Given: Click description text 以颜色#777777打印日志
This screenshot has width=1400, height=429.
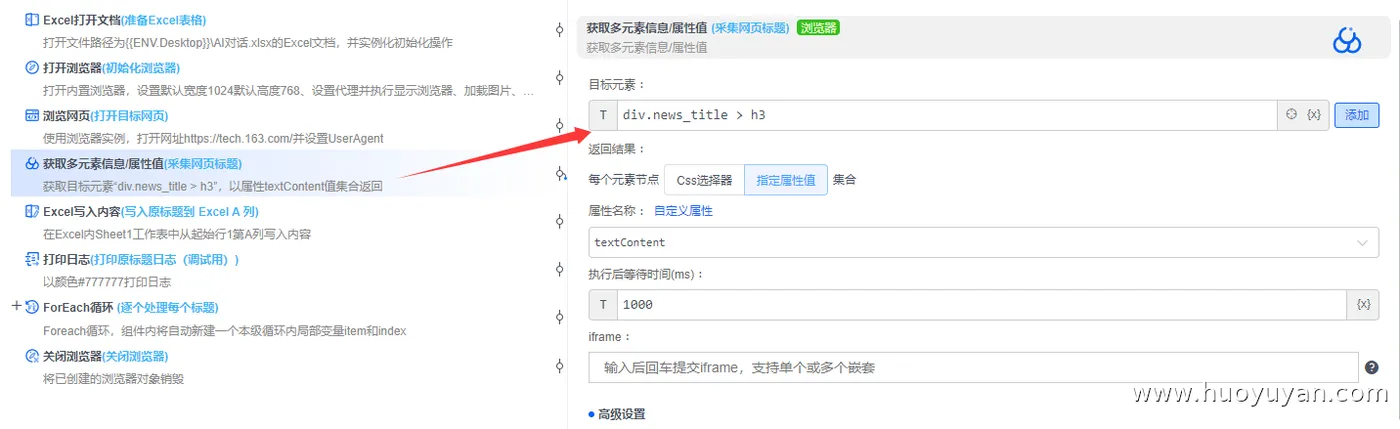Looking at the screenshot, I should tap(107, 282).
